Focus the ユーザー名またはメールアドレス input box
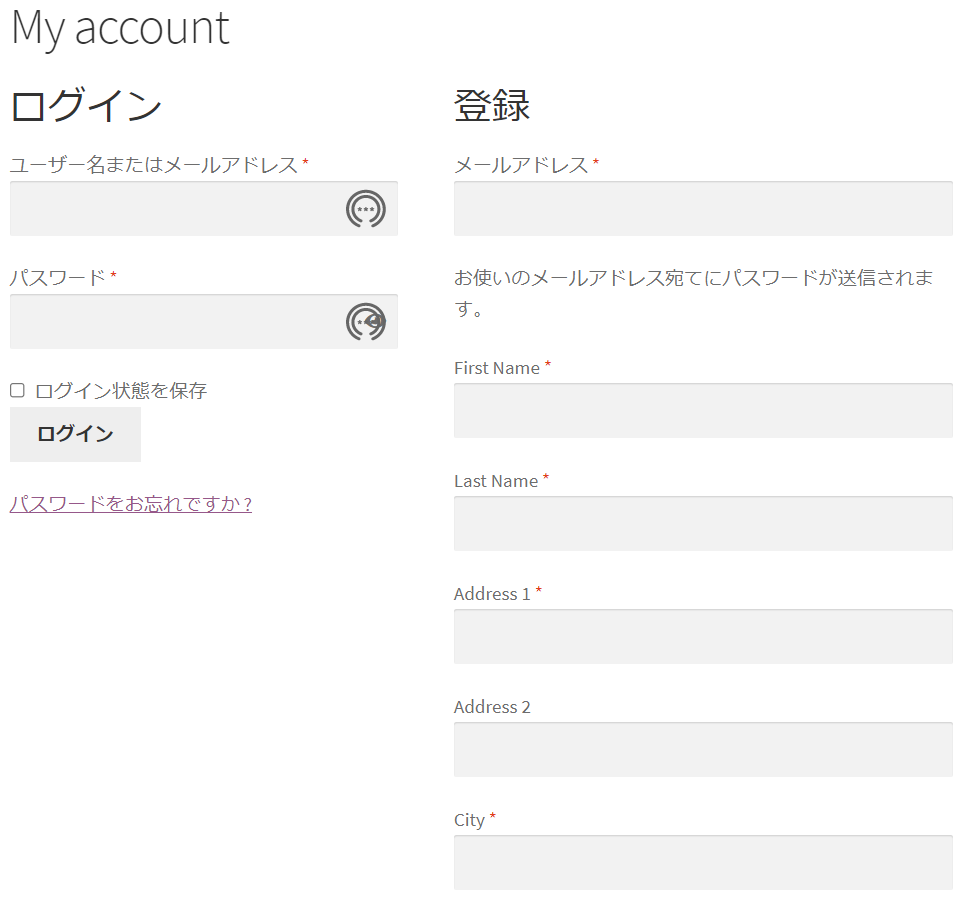Viewport: 980px width, 908px height. [x=204, y=209]
